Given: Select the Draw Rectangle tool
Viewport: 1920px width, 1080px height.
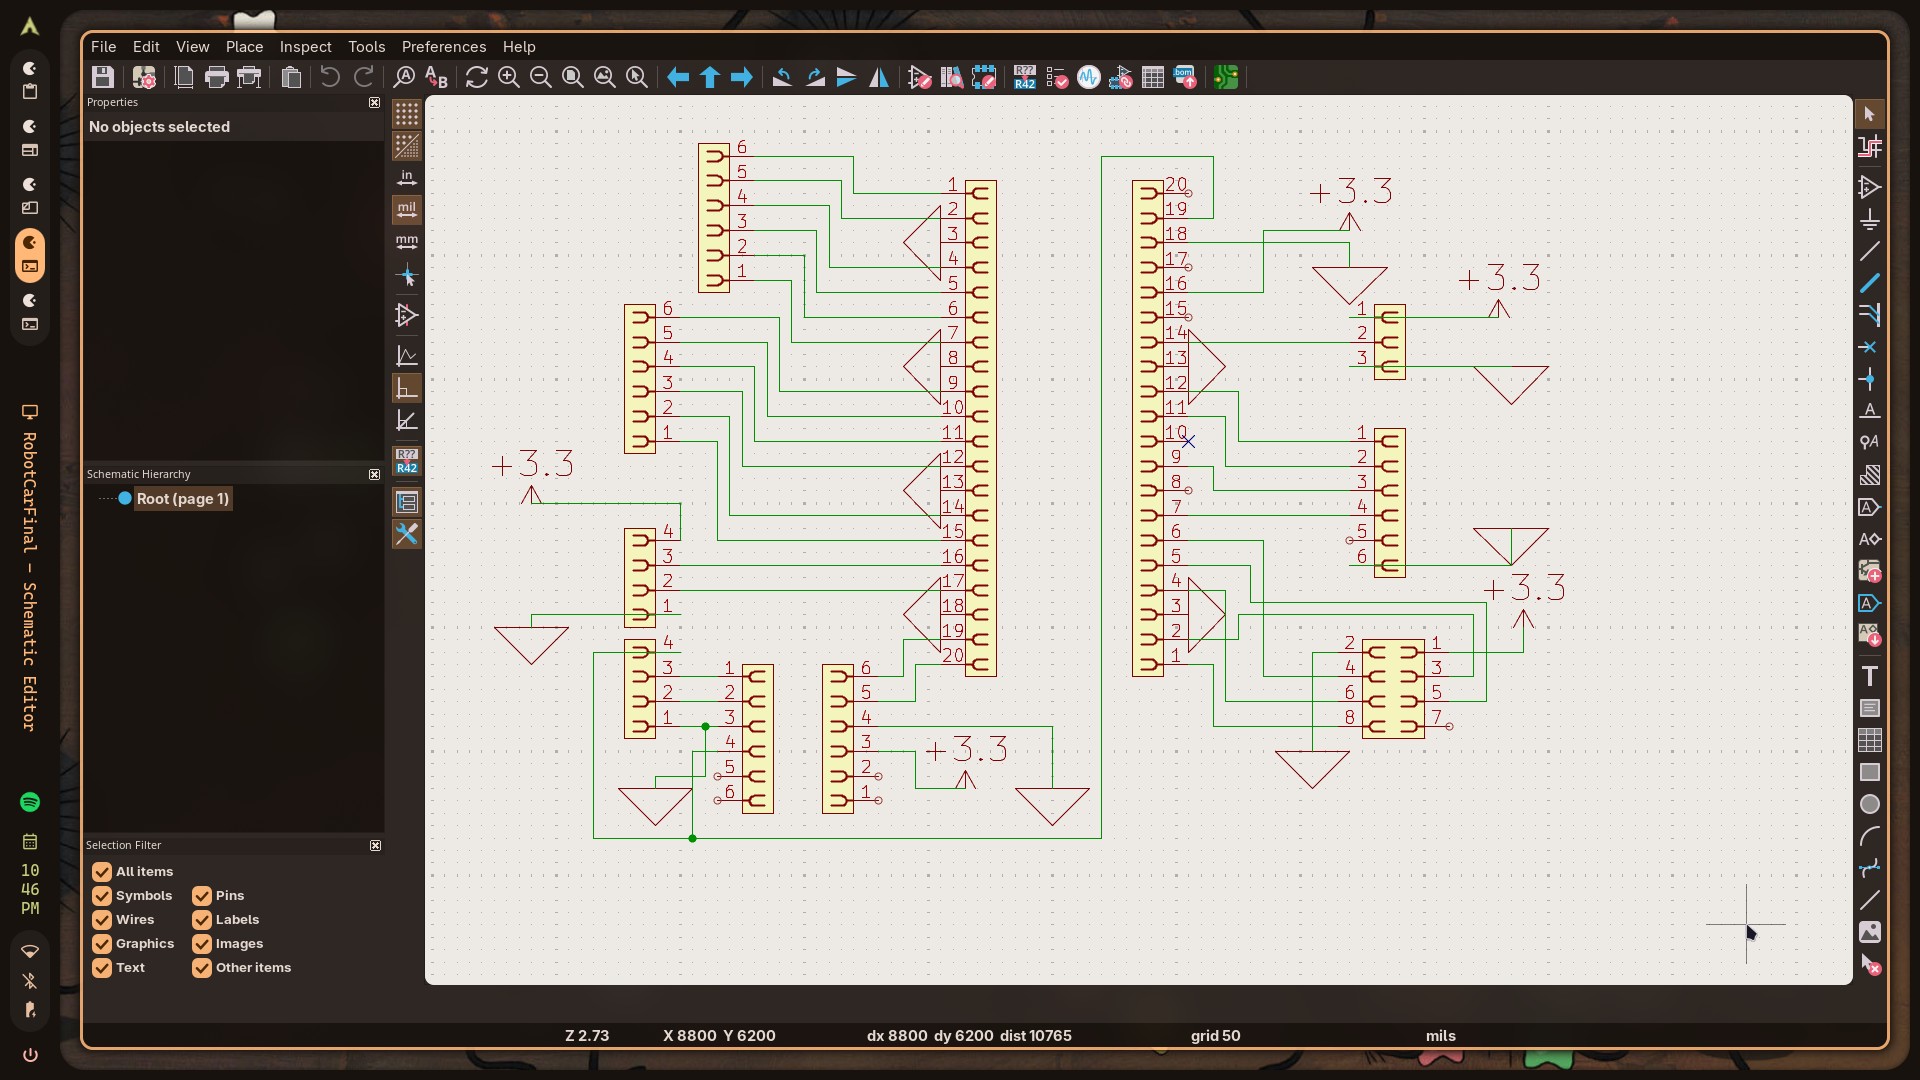Looking at the screenshot, I should click(1870, 772).
